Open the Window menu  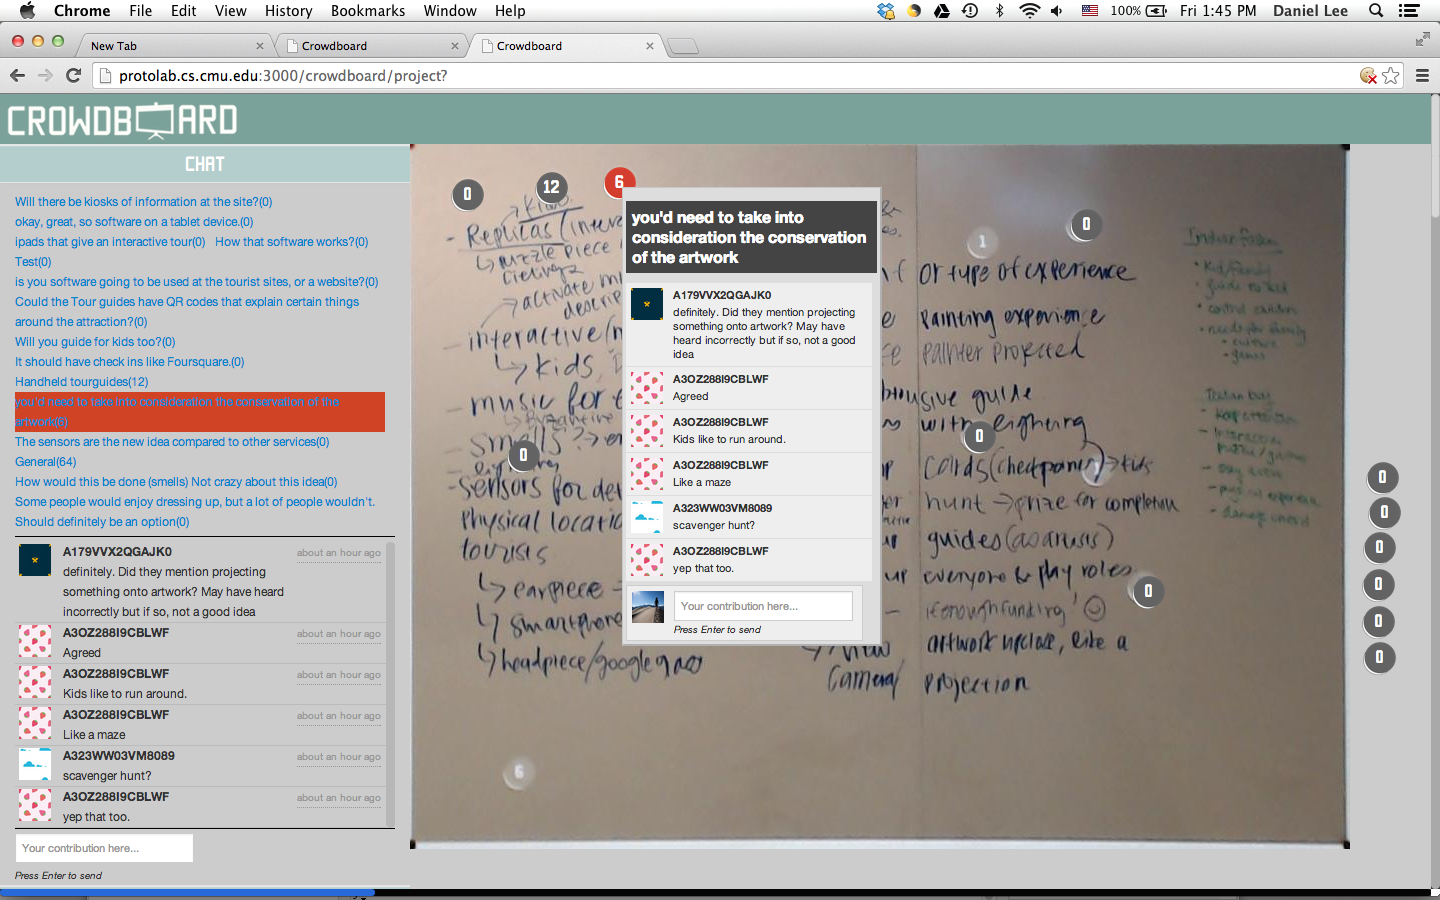point(450,11)
